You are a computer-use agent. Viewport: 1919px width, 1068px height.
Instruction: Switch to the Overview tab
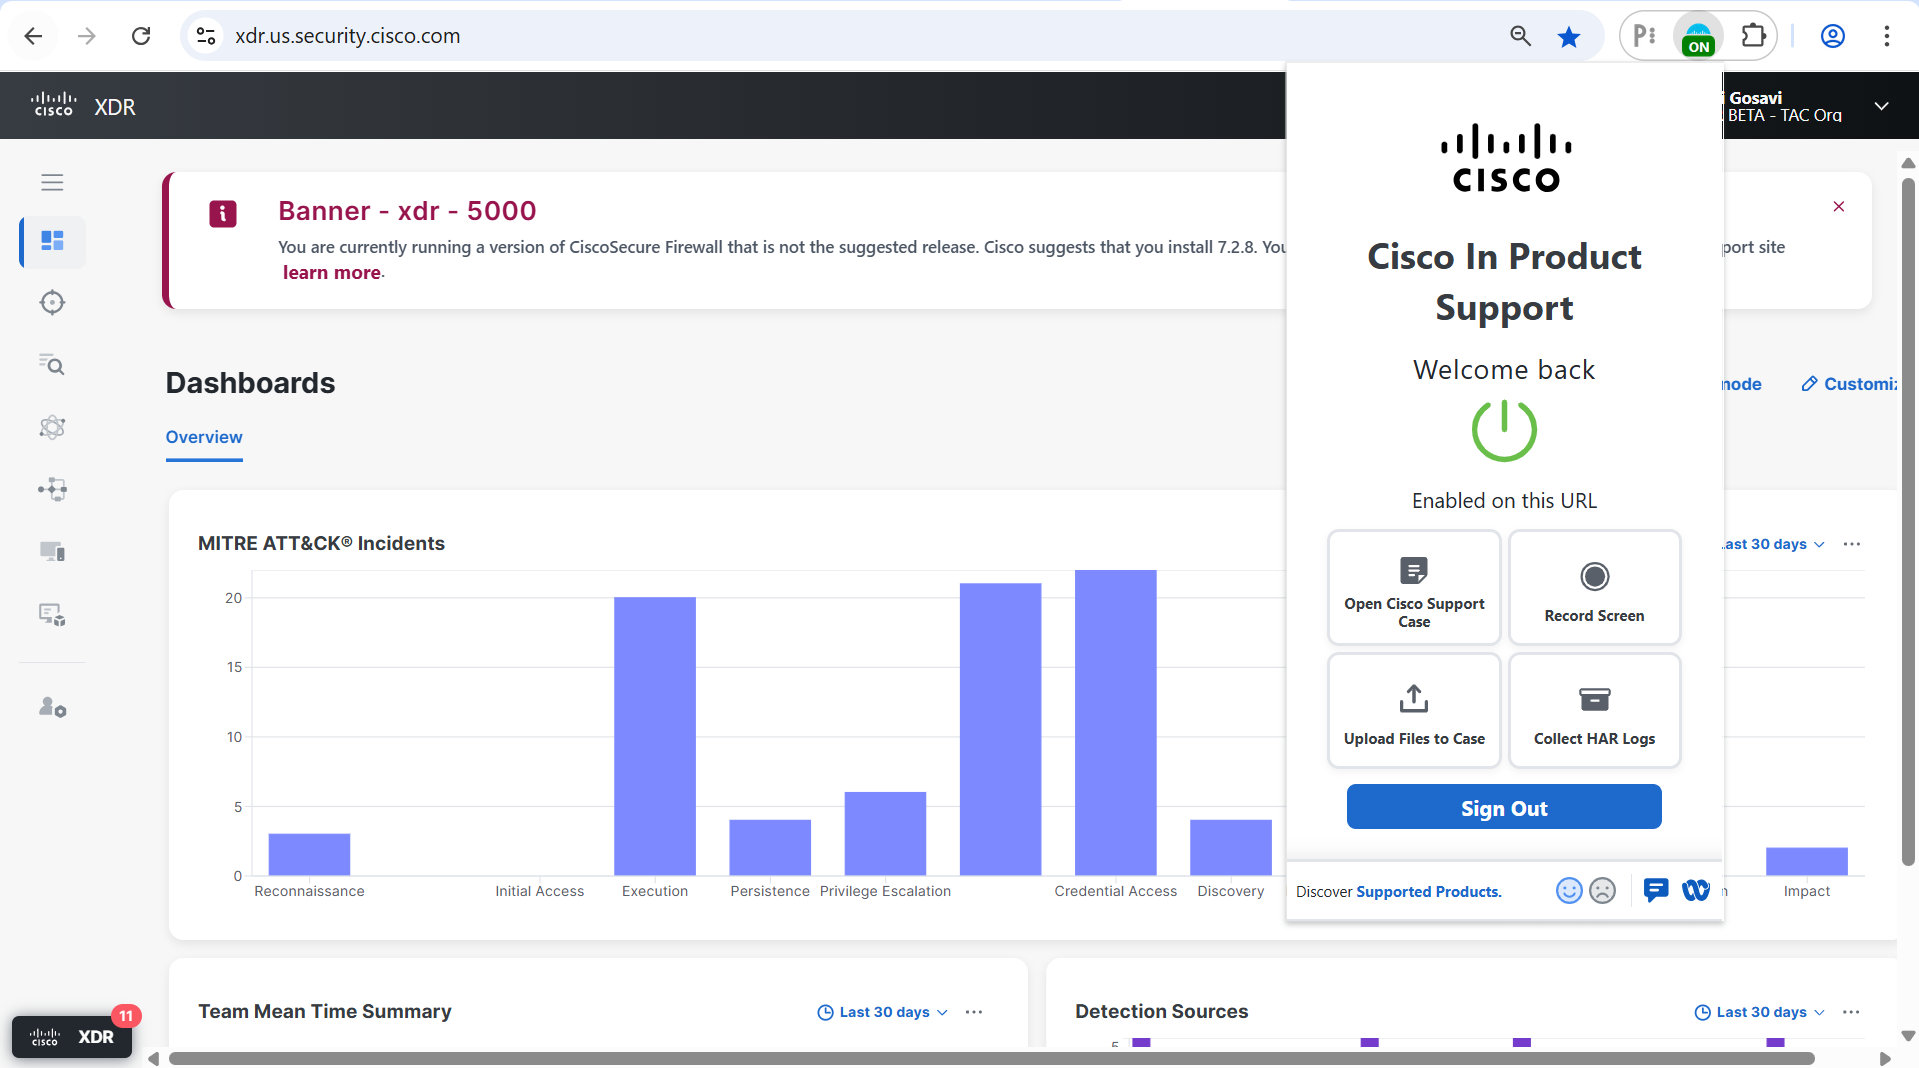(x=204, y=437)
